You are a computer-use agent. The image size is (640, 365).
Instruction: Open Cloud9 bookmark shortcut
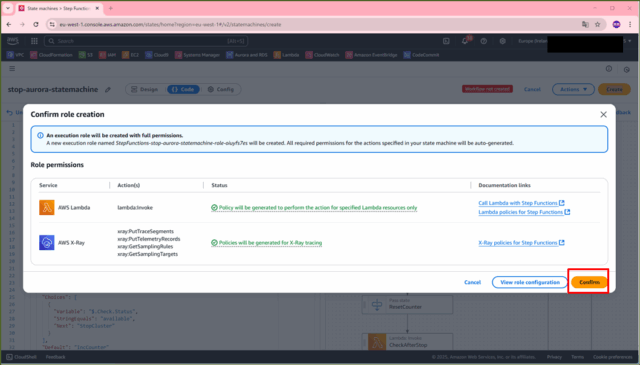157,55
